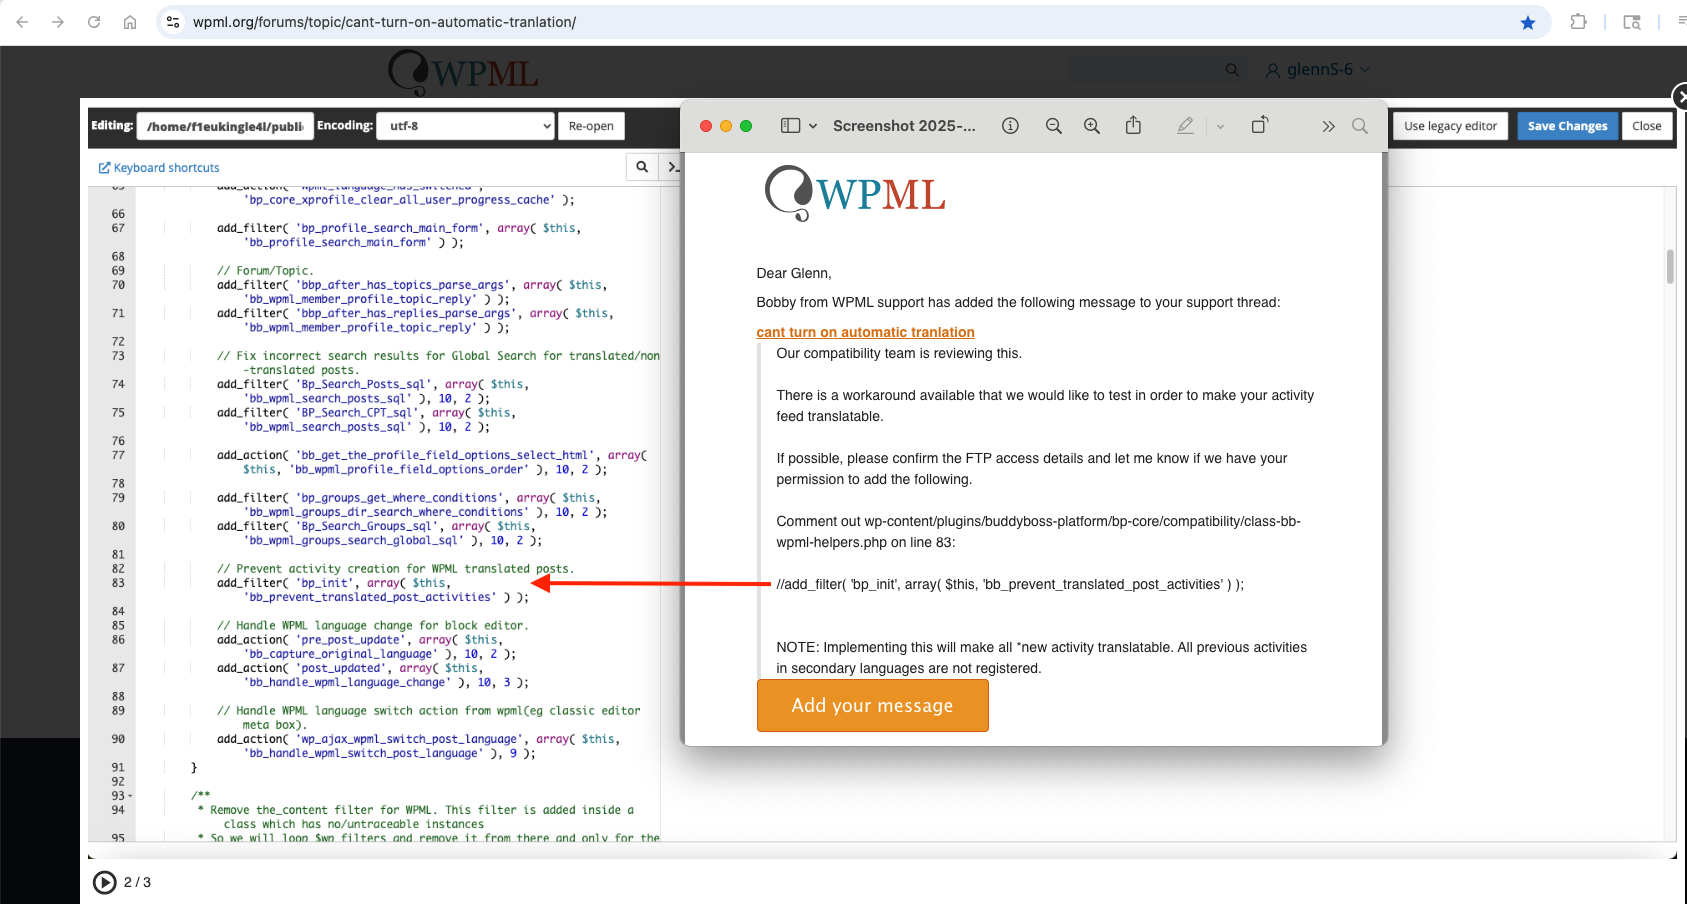Go forward in browser history

pyautogui.click(x=58, y=22)
